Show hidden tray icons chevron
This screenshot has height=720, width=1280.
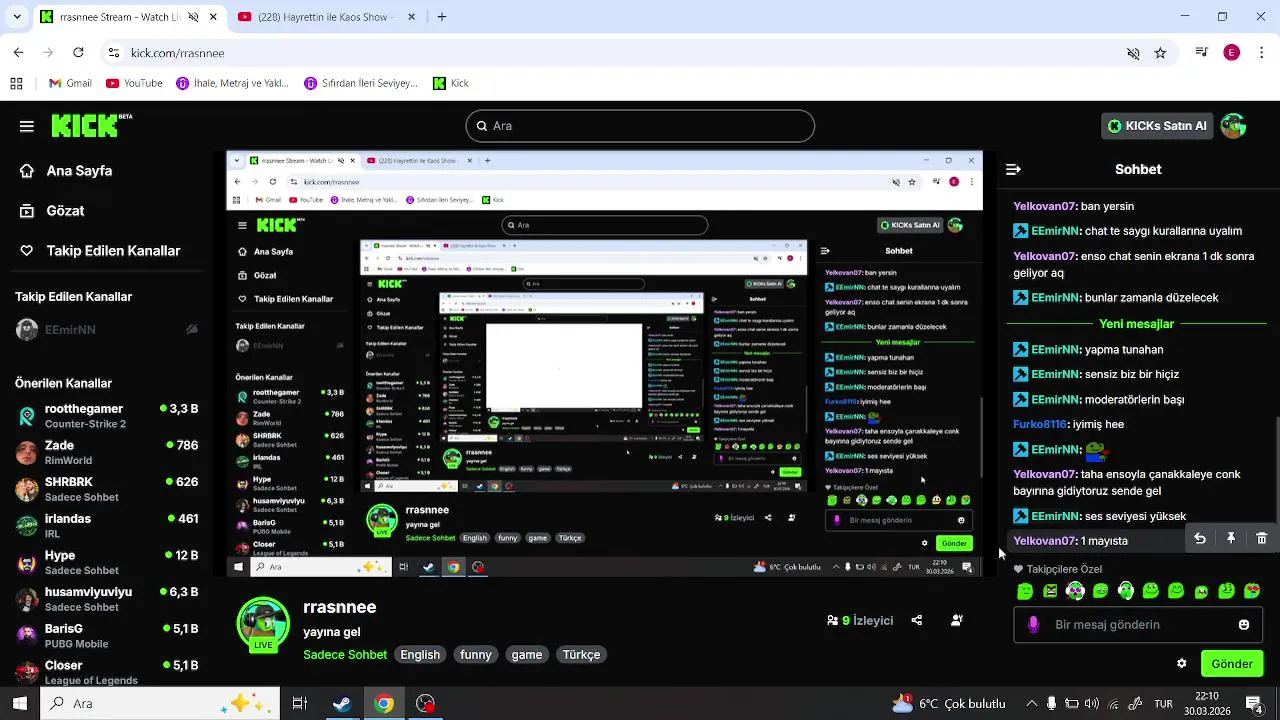(x=1032, y=704)
